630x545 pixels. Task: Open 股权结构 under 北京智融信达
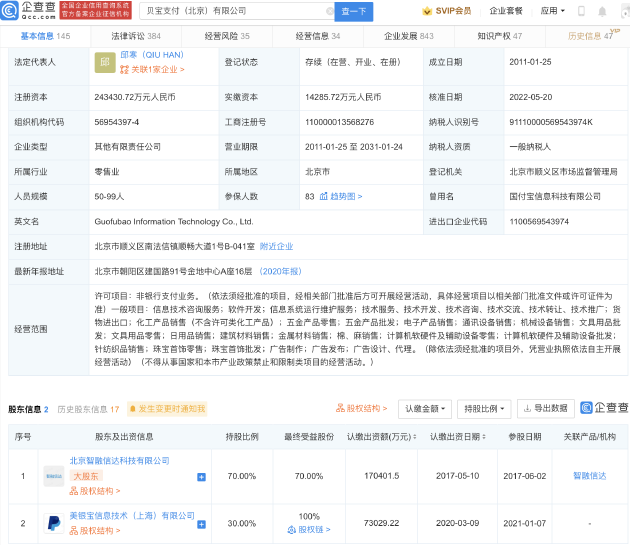pyautogui.click(x=95, y=491)
